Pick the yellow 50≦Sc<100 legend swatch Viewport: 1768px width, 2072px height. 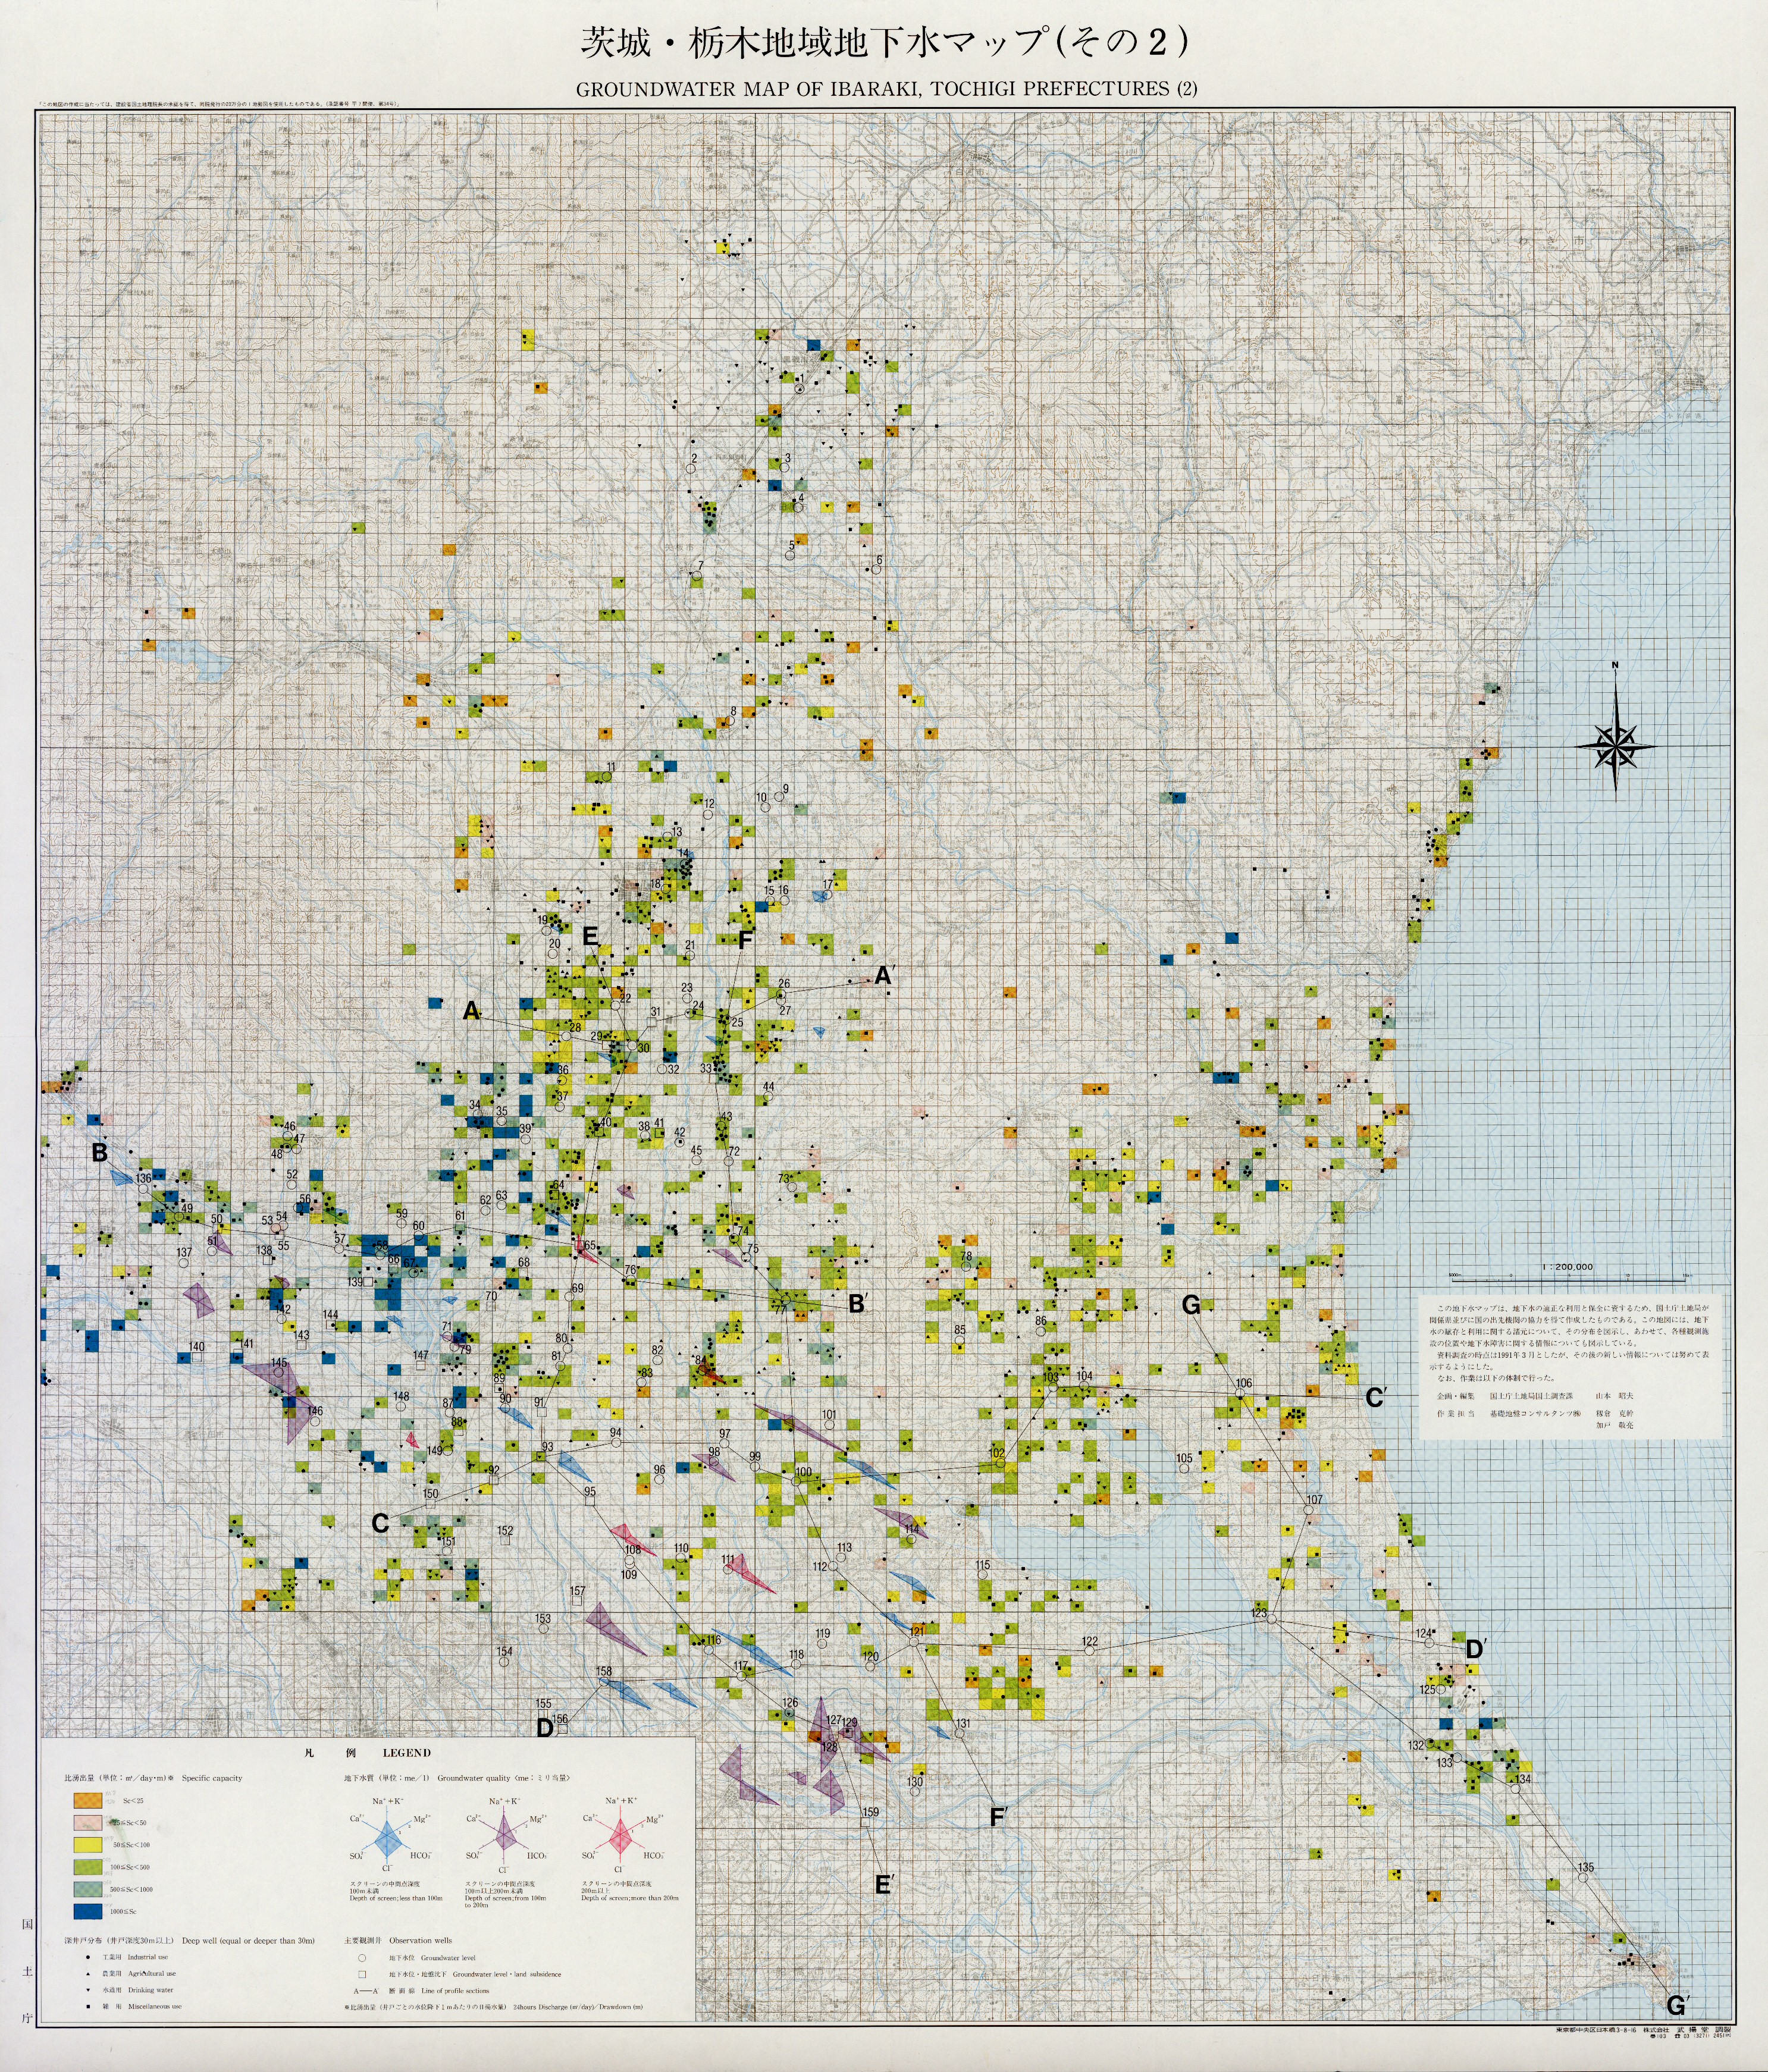point(88,1845)
